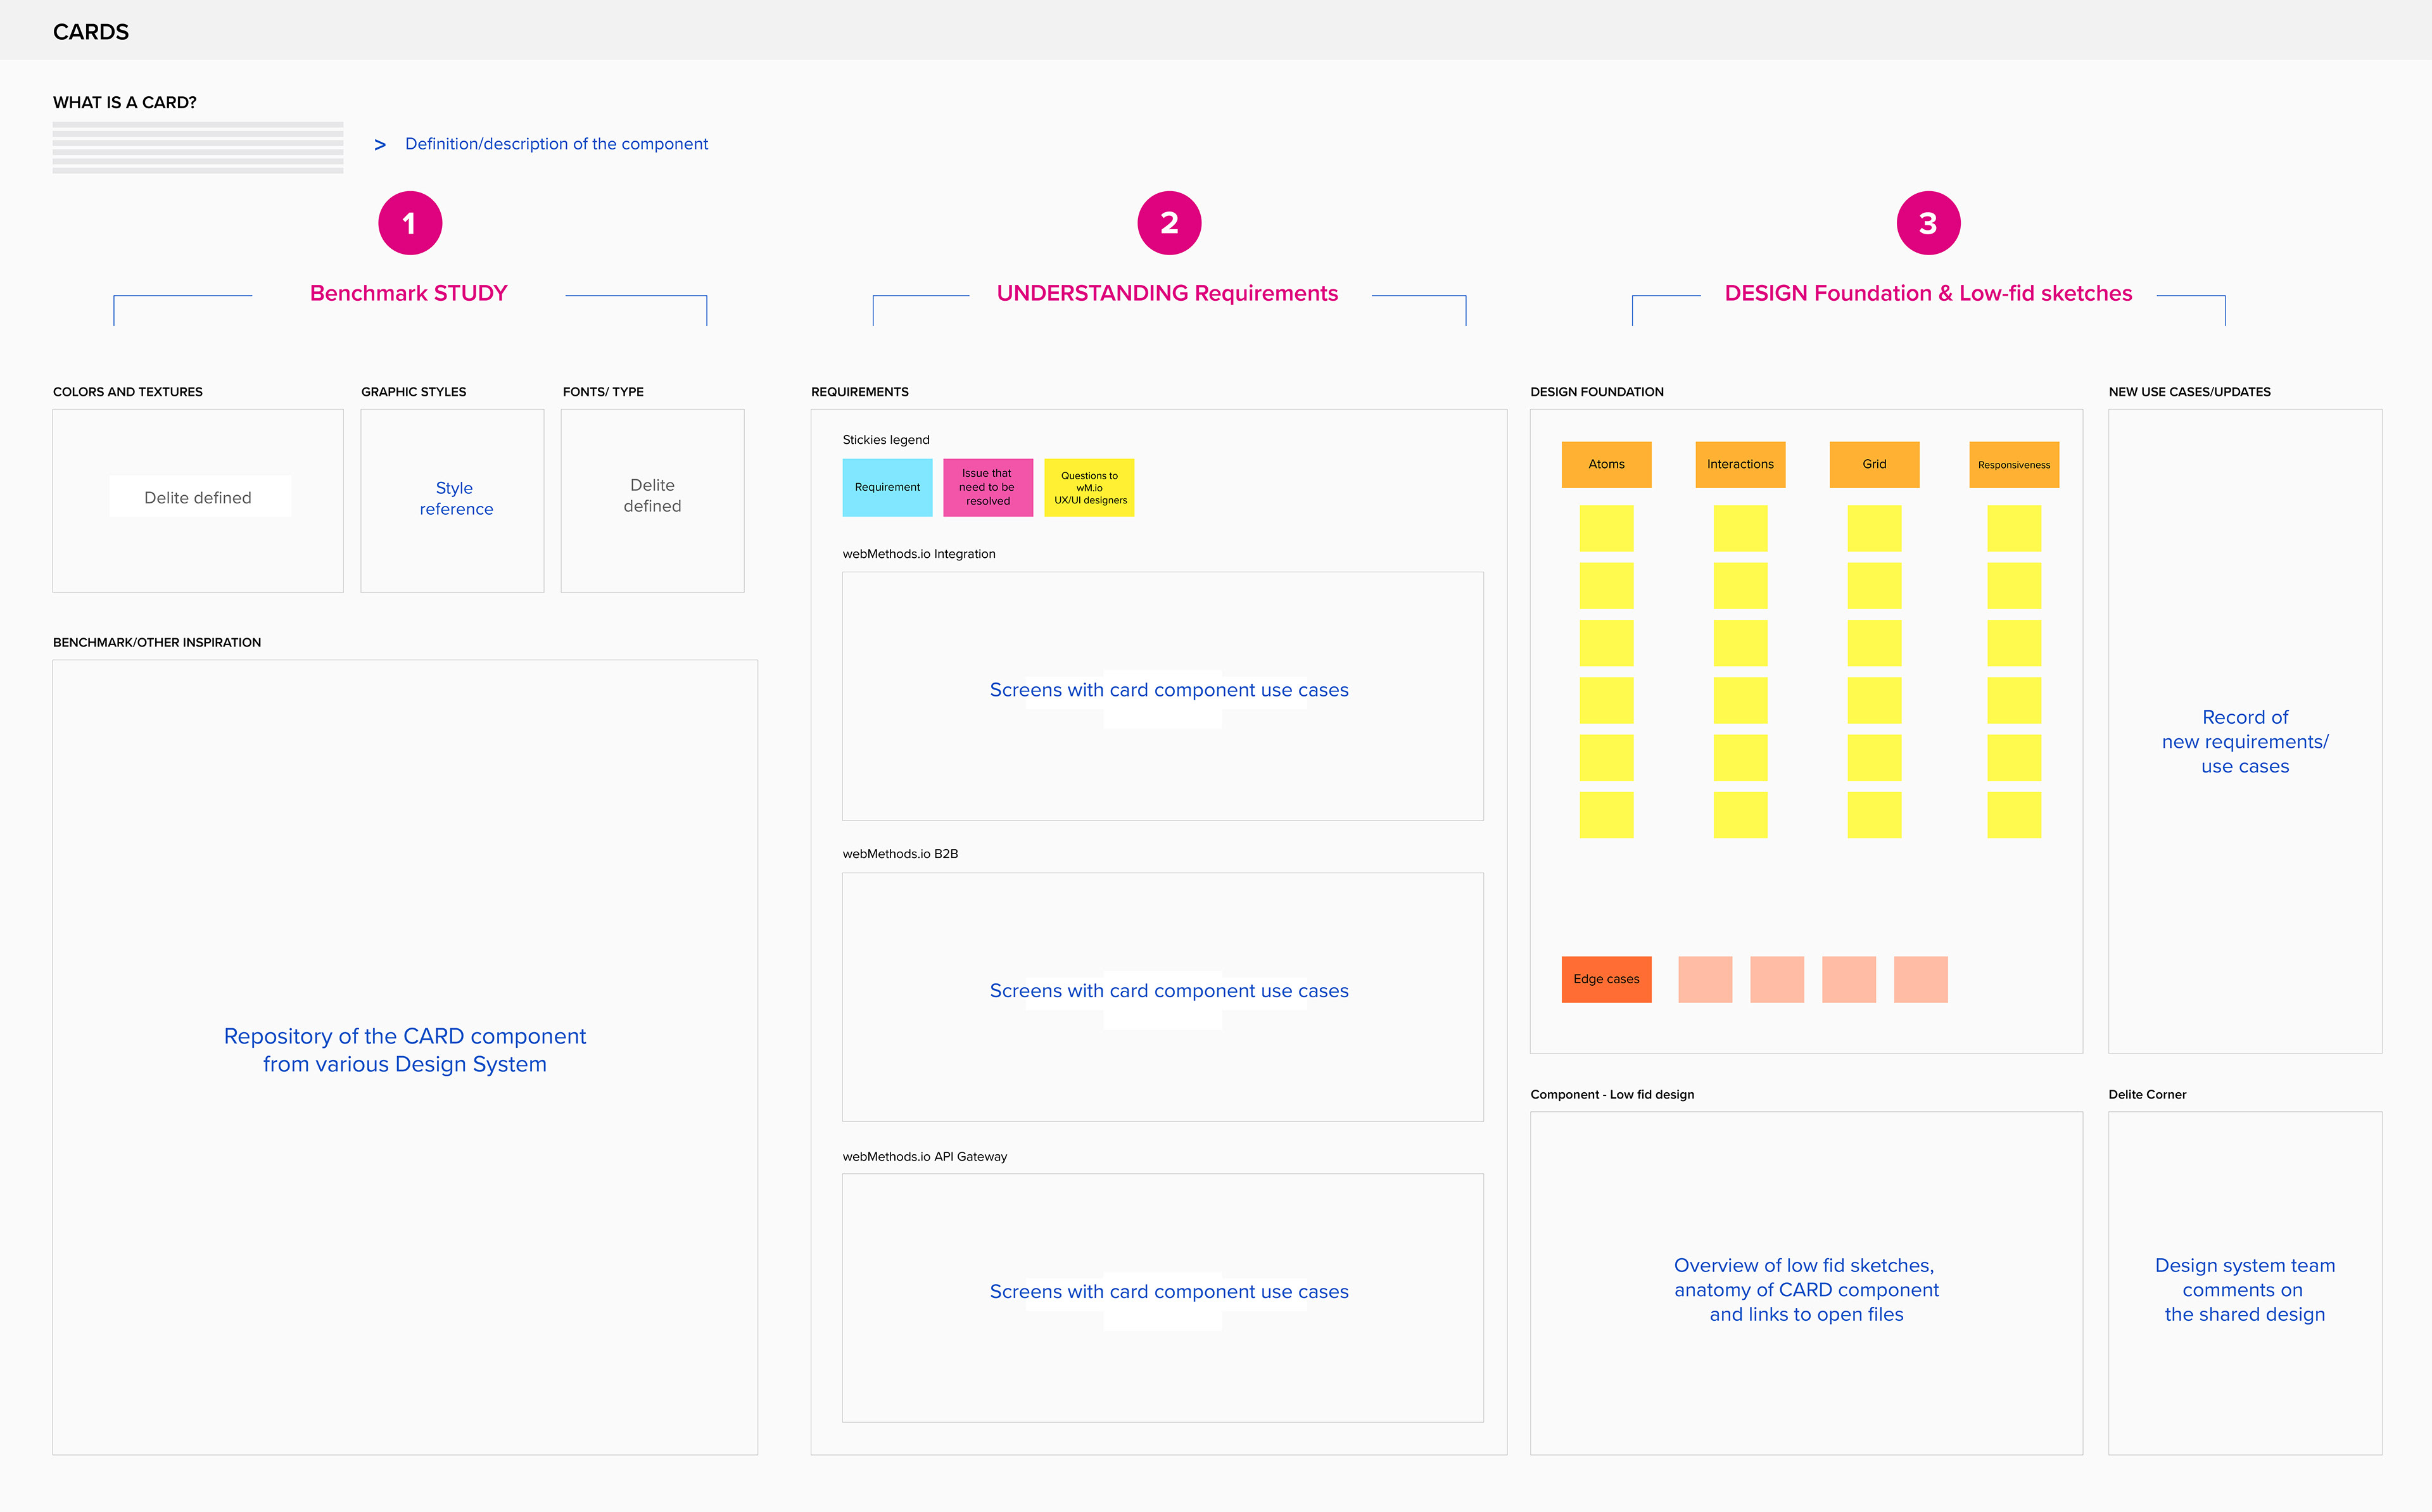Click UNDERSTANDING Requirements section heading
The image size is (2432, 1512).
1167,293
